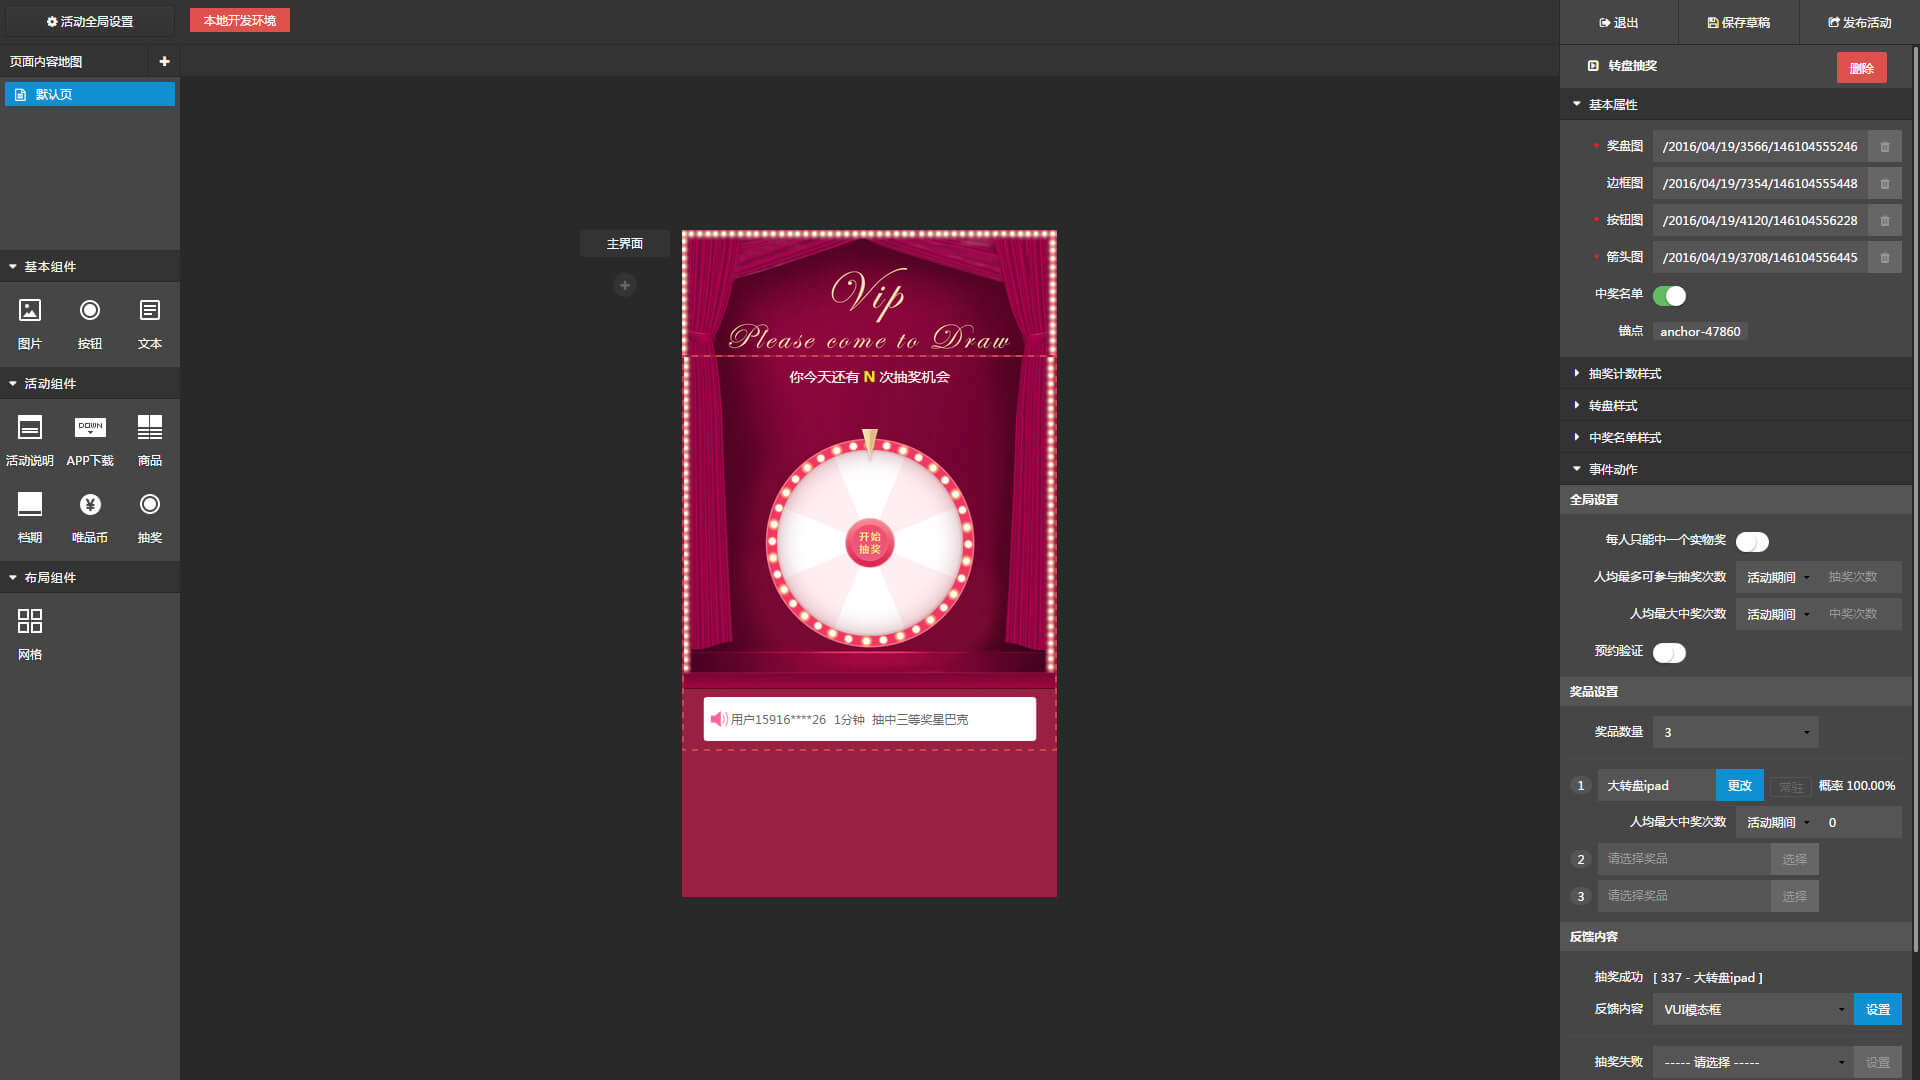Select the 文本 text component icon
The width and height of the screenshot is (1920, 1080).
[149, 311]
